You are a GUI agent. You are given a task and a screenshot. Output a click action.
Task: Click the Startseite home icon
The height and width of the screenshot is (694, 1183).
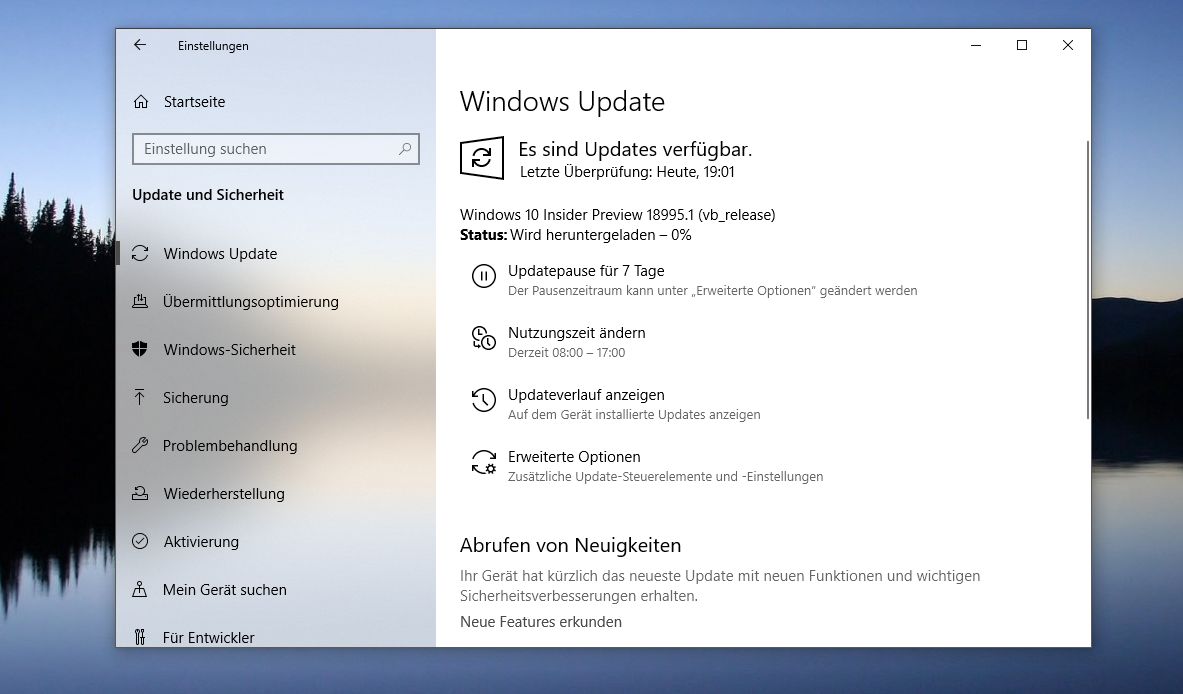(x=140, y=102)
